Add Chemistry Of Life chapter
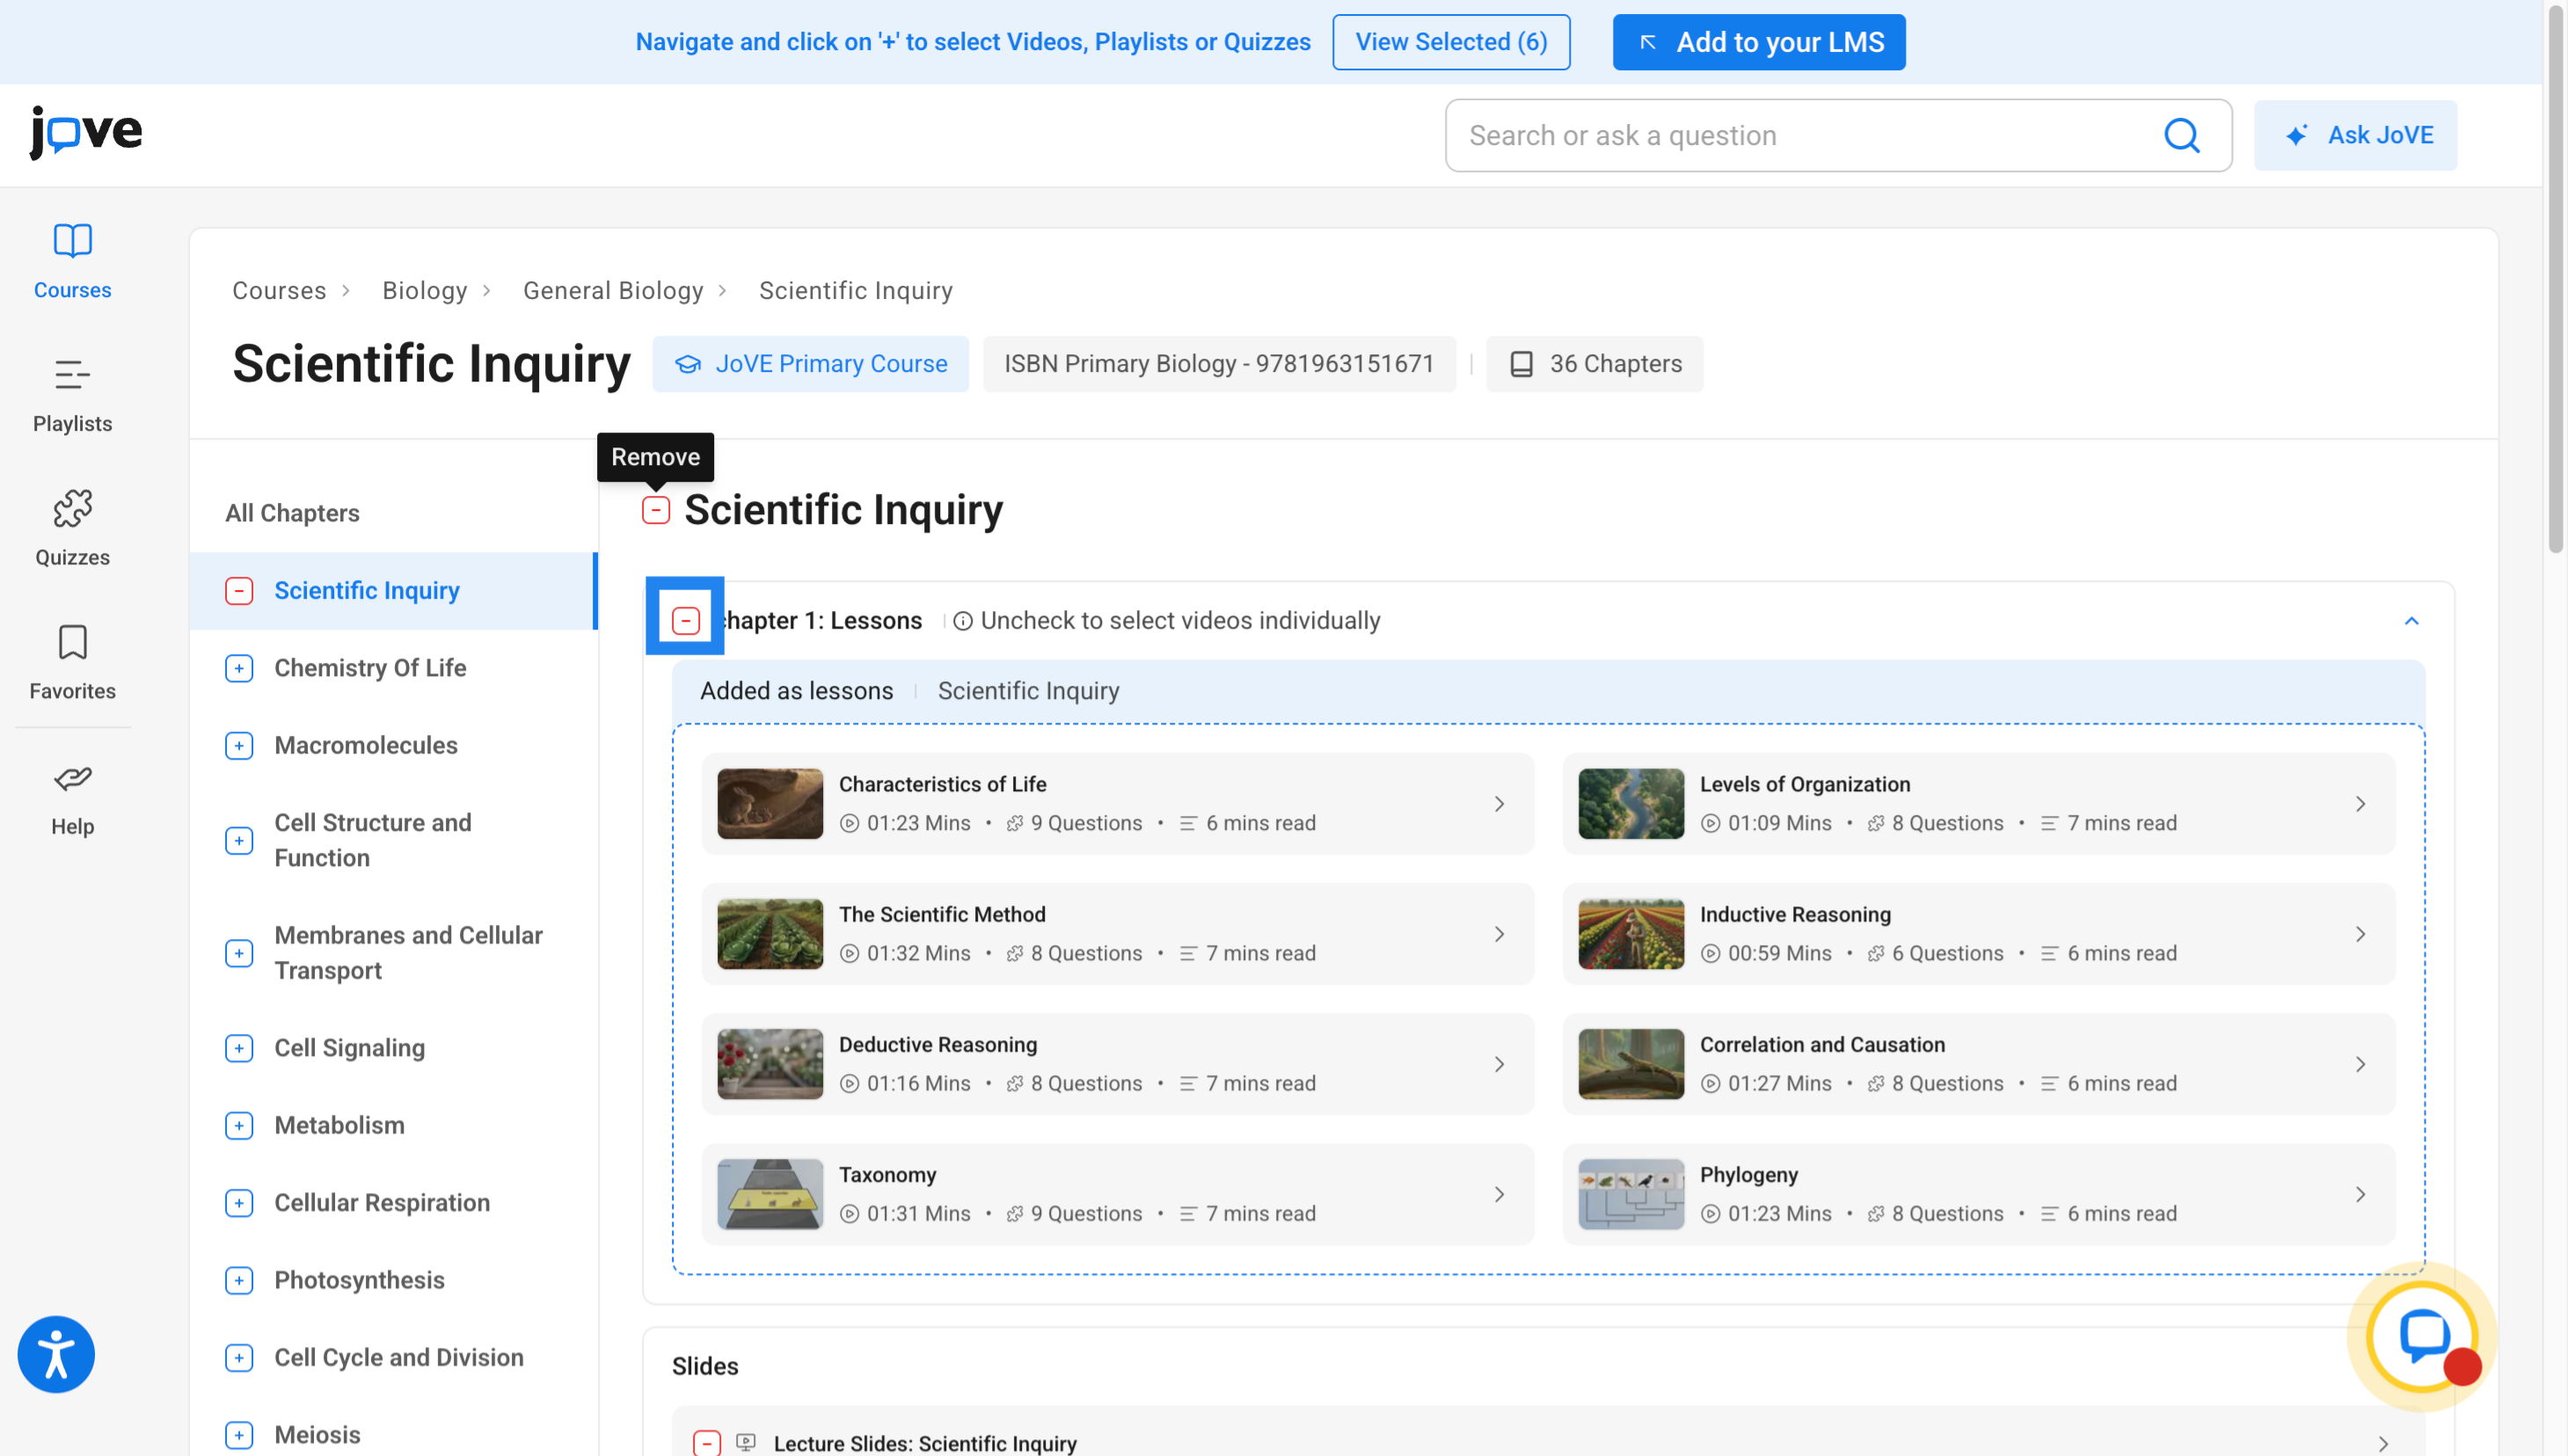Image resolution: width=2568 pixels, height=1456 pixels. [x=239, y=668]
